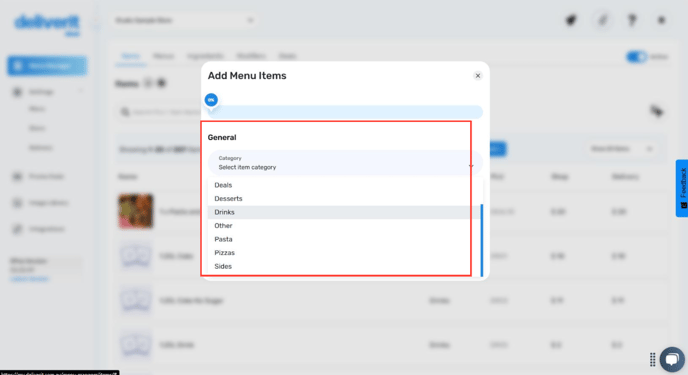Open the highlighted Menu Manager sidebar button
The width and height of the screenshot is (688, 375).
pos(47,66)
